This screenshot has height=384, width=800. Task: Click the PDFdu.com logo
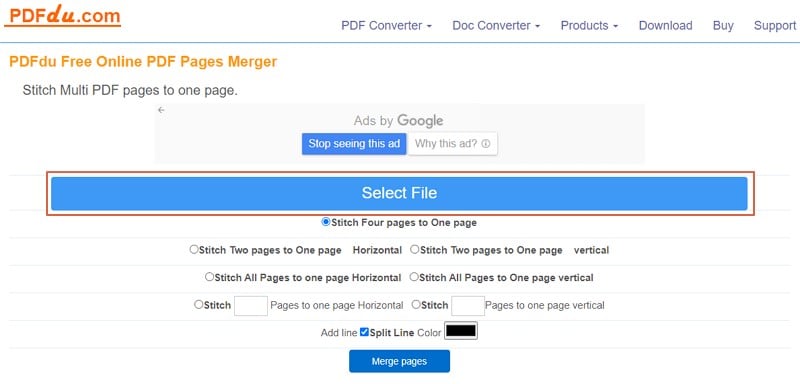63,16
